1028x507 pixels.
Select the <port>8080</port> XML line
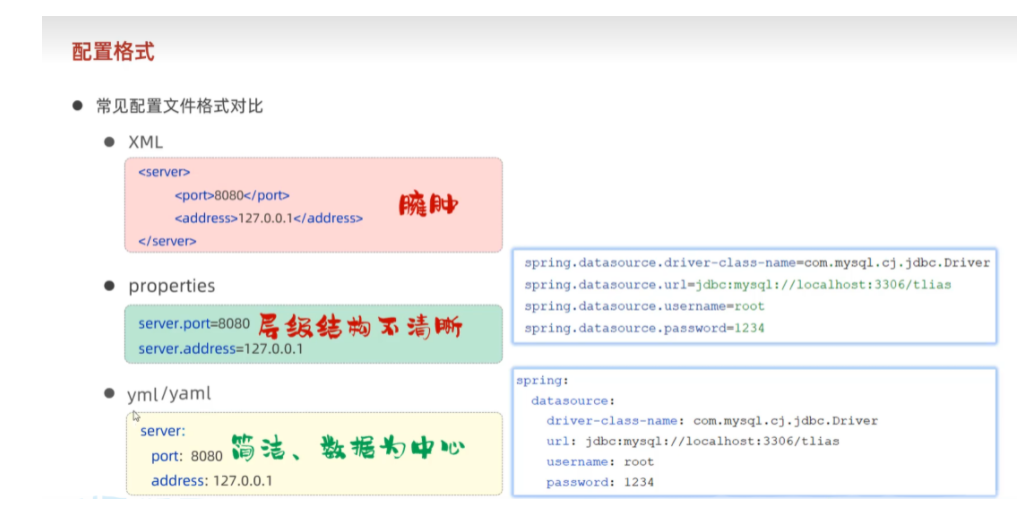[x=232, y=195]
